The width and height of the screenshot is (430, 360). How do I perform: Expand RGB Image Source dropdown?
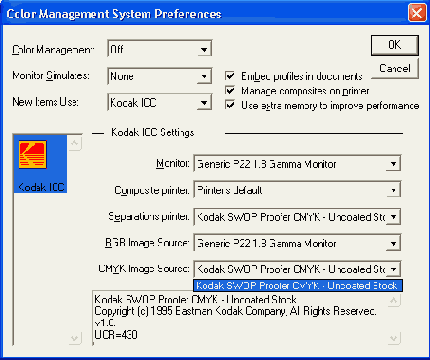click(393, 243)
